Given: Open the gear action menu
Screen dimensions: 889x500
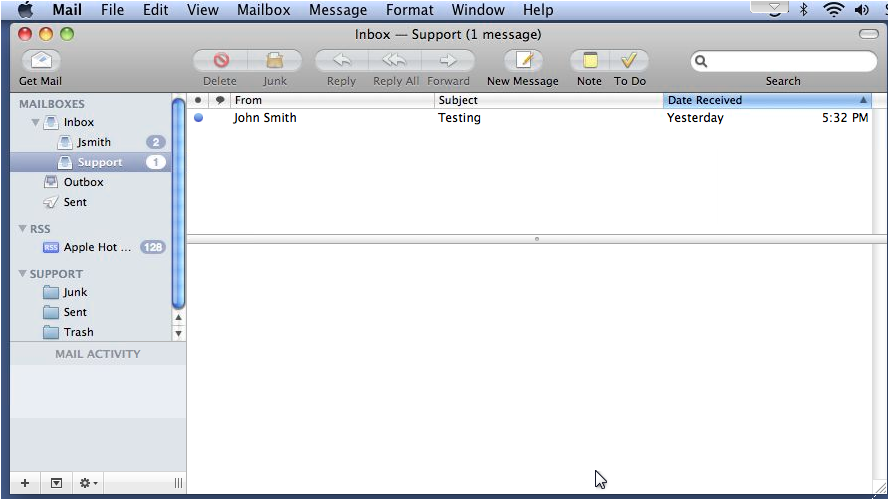Looking at the screenshot, I should [x=88, y=483].
